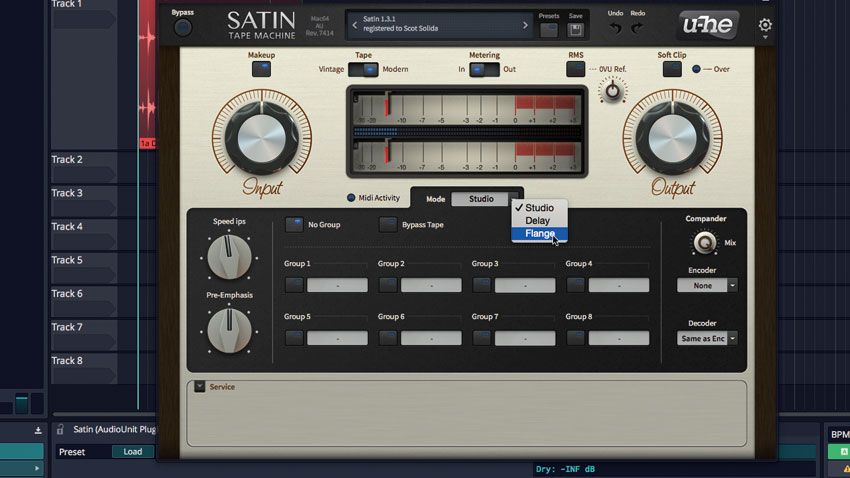Toggle the RMS switch
Screen dimensions: 850x478
[x=575, y=69]
